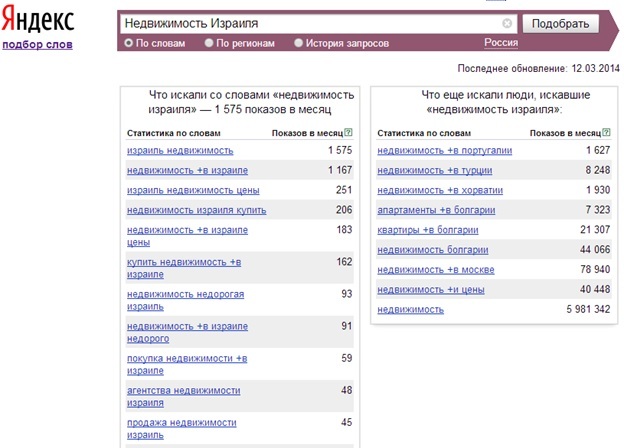Open the недвижимость израиля купить link

point(197,210)
